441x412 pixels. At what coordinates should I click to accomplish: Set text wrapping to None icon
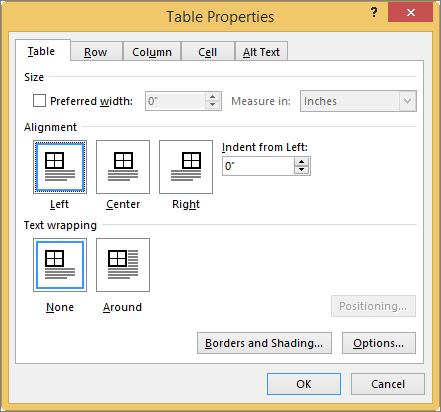[x=60, y=265]
